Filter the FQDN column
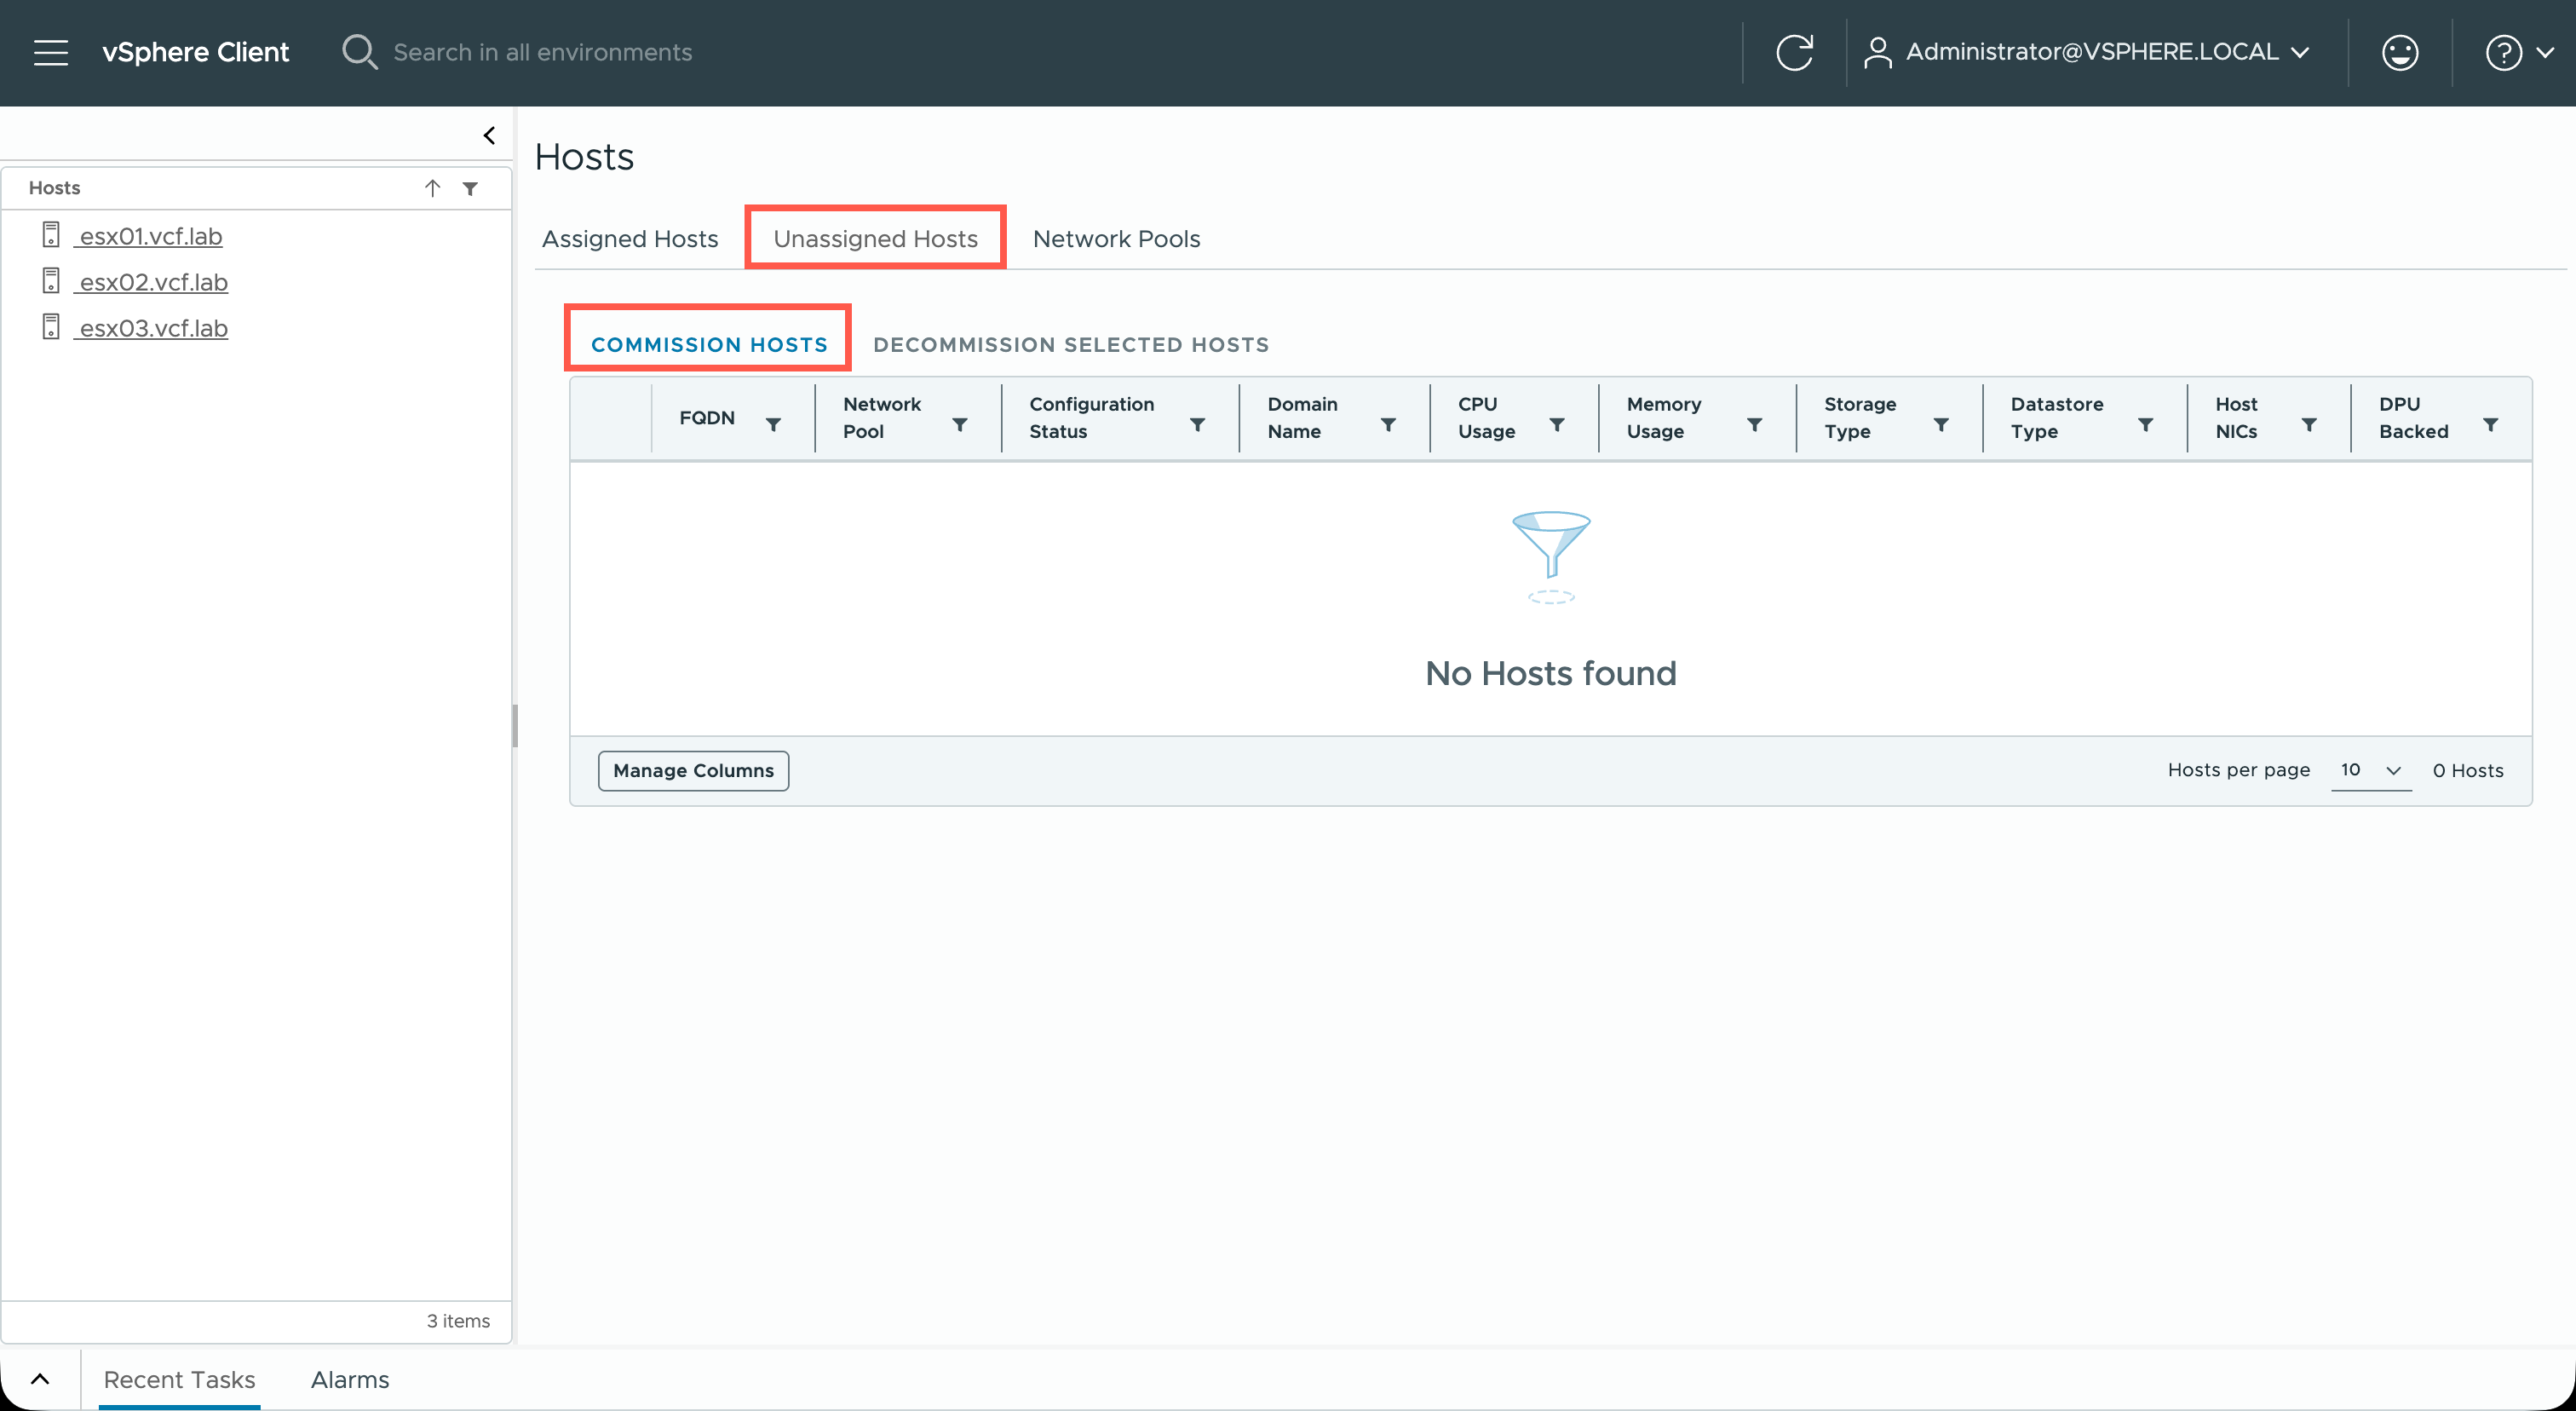The width and height of the screenshot is (2576, 1411). point(773,425)
